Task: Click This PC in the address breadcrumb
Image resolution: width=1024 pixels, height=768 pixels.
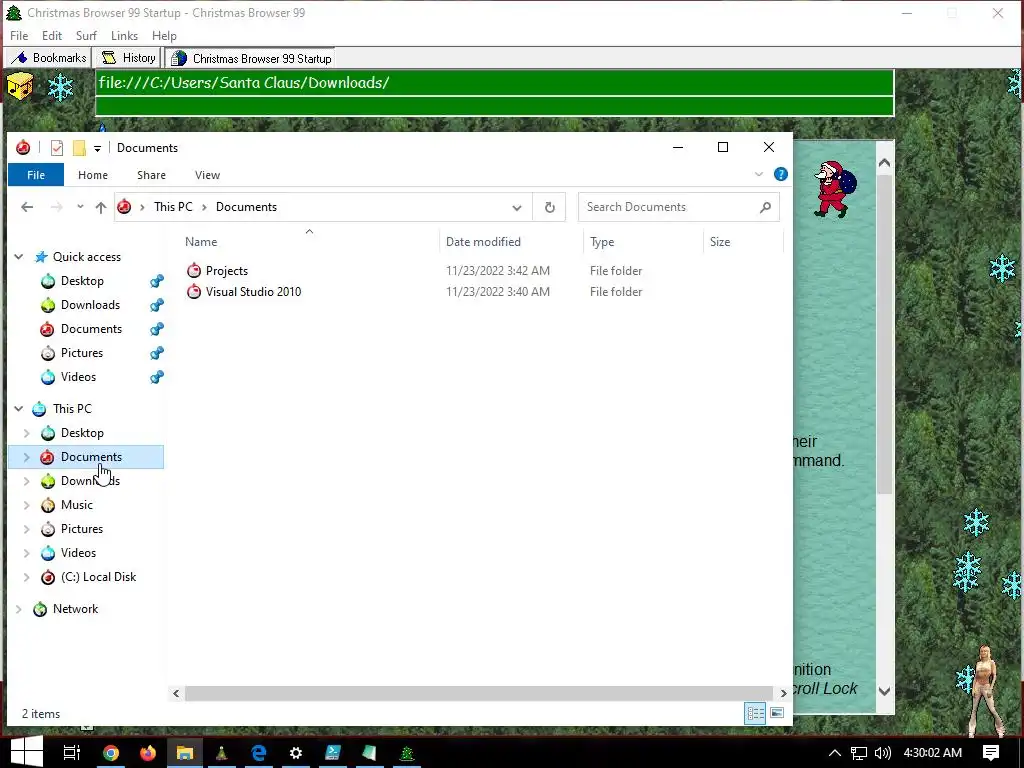Action: (173, 207)
